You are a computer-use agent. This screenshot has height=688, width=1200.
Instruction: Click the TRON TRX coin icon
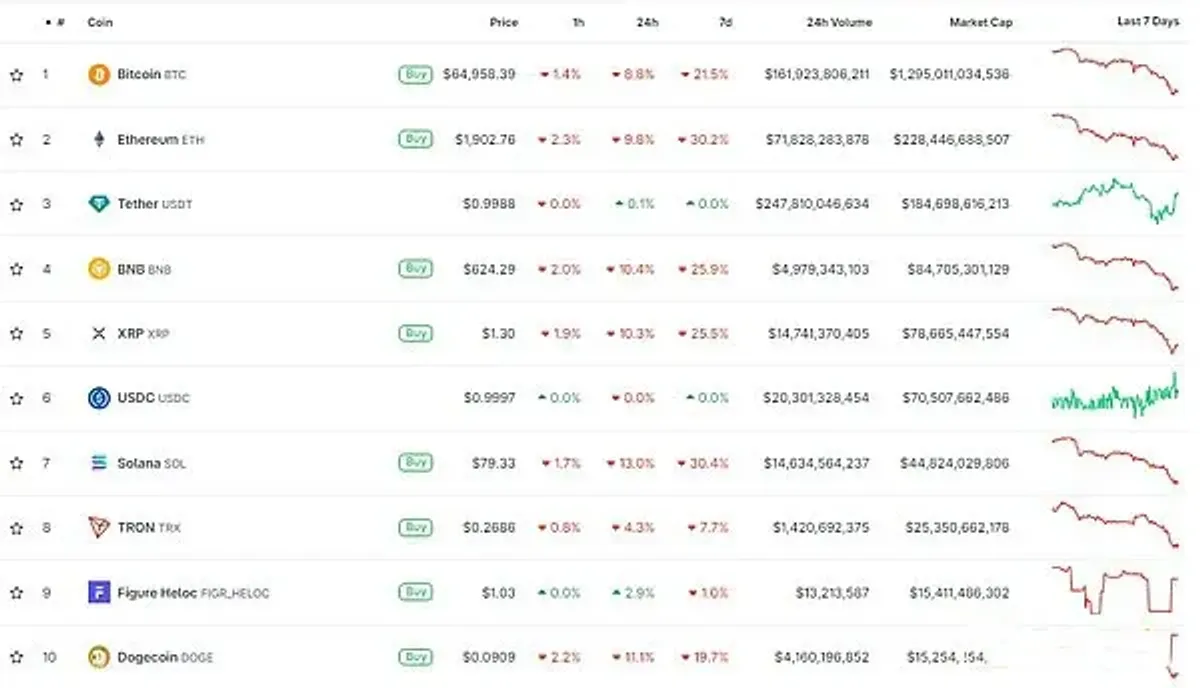[98, 527]
